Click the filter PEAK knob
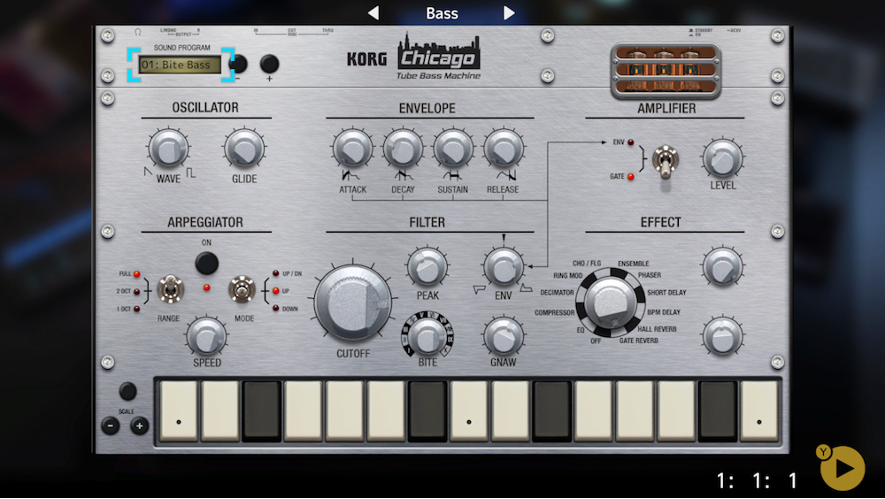Viewport: 885px width, 499px height. click(427, 268)
